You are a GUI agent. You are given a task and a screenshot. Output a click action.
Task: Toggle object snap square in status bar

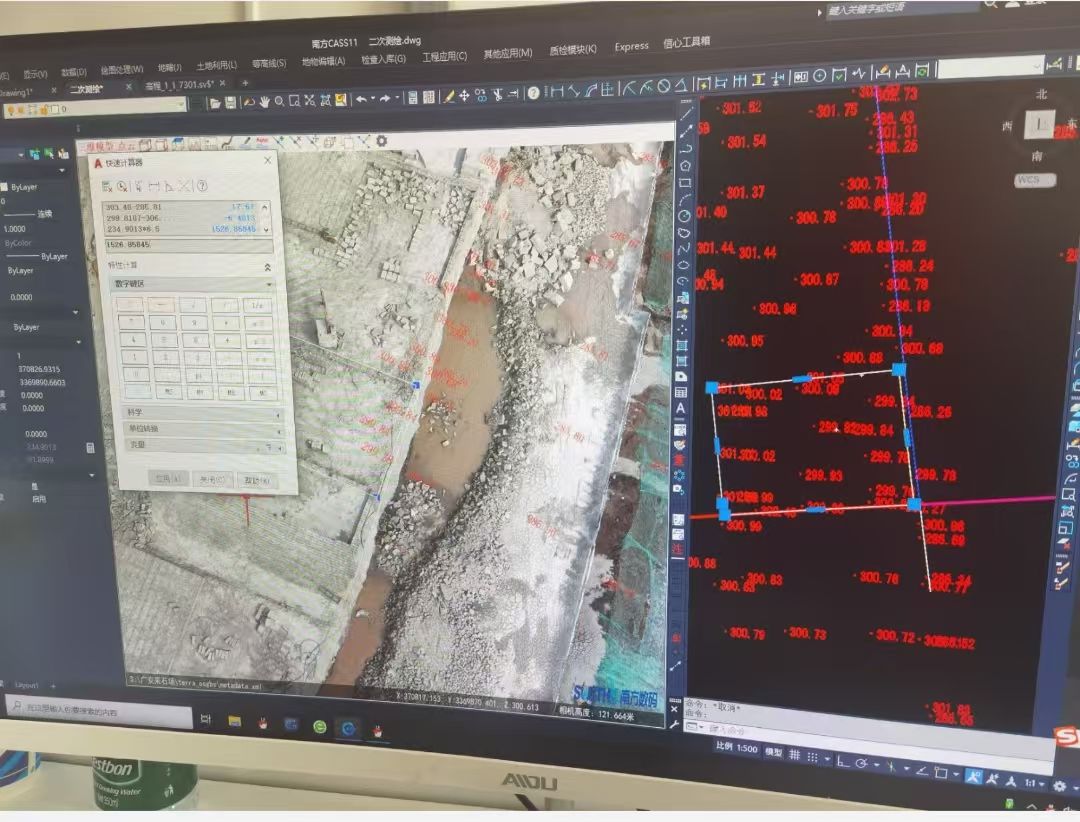click(941, 772)
